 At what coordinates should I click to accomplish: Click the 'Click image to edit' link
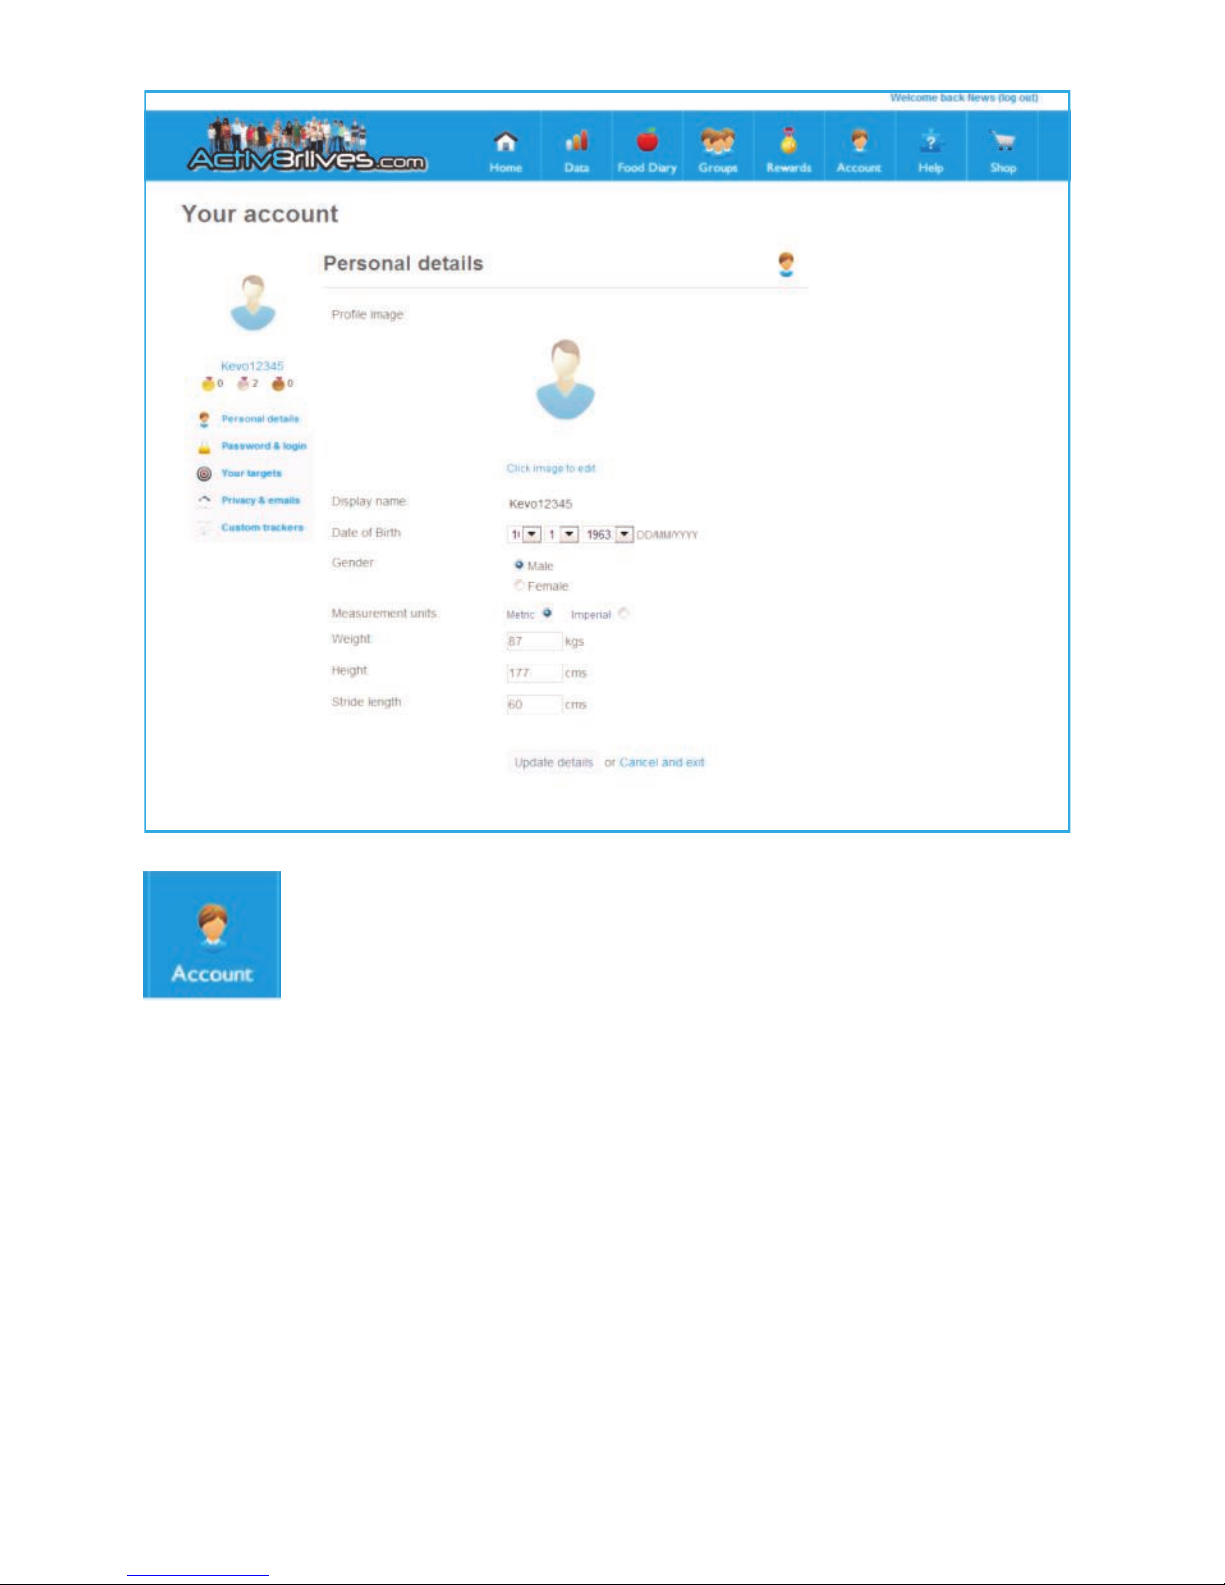pyautogui.click(x=551, y=468)
